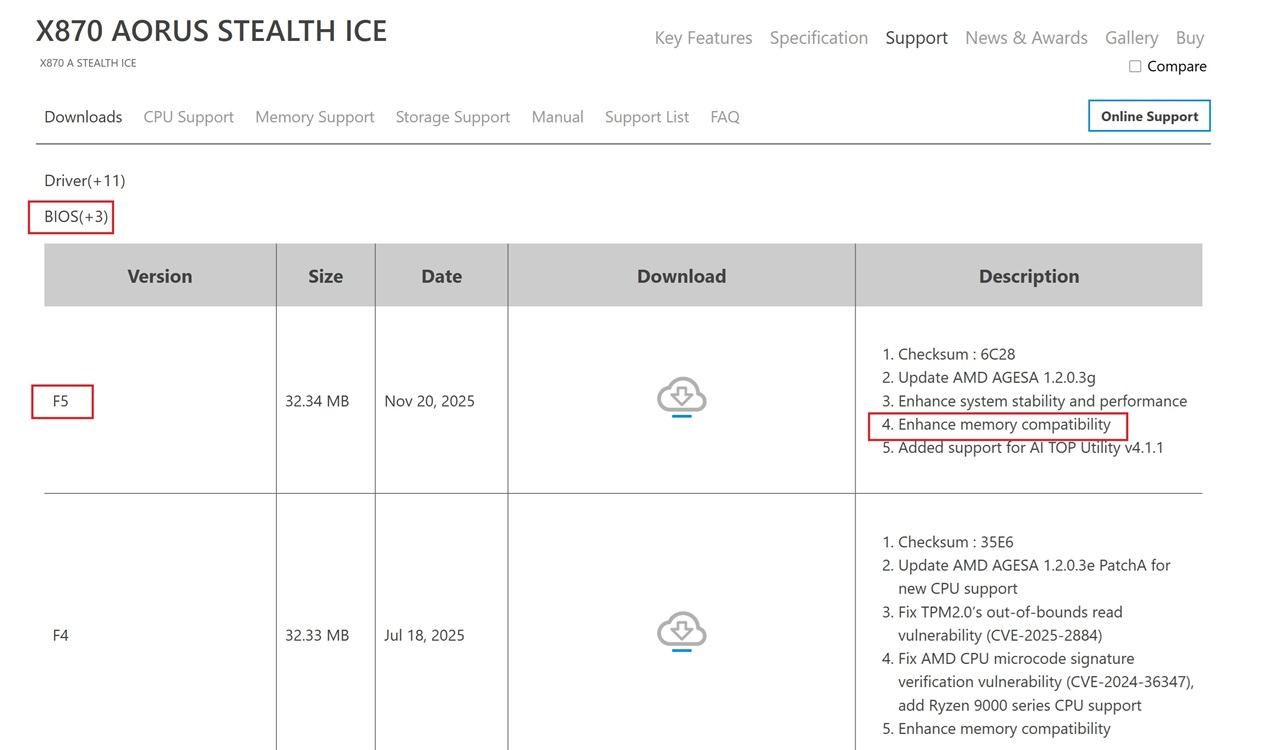This screenshot has height=750, width=1280.
Task: Click the X870 A STEALTH ICE subtitle
Action: point(88,63)
